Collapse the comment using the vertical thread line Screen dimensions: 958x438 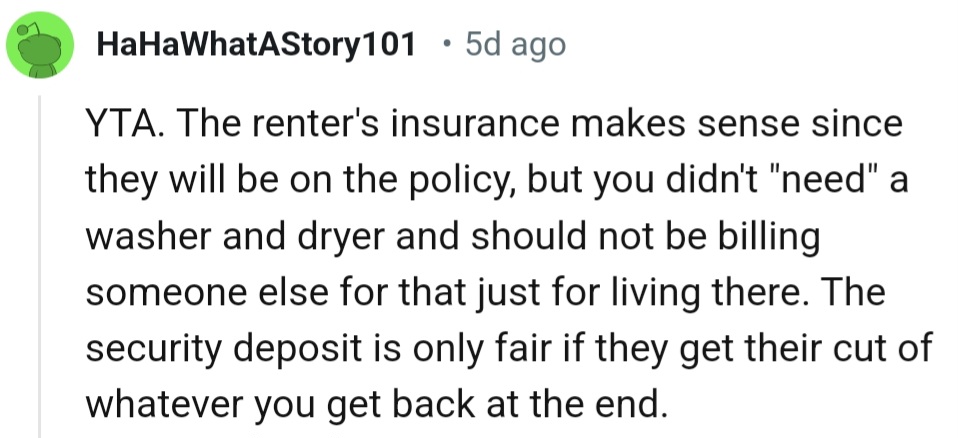coord(40,266)
